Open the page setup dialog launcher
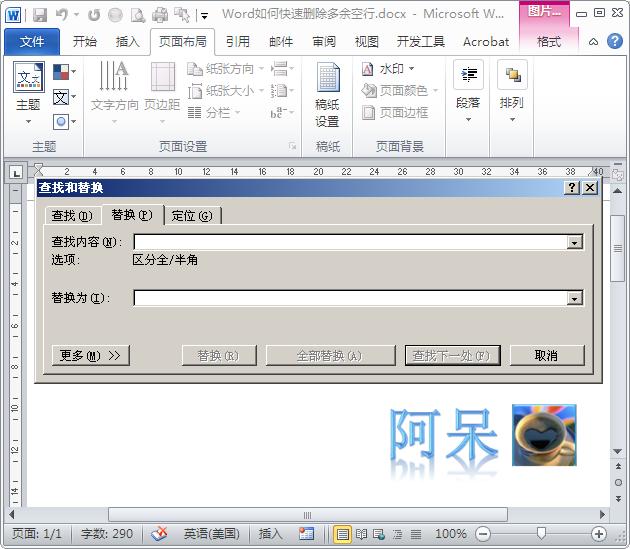 [x=292, y=146]
